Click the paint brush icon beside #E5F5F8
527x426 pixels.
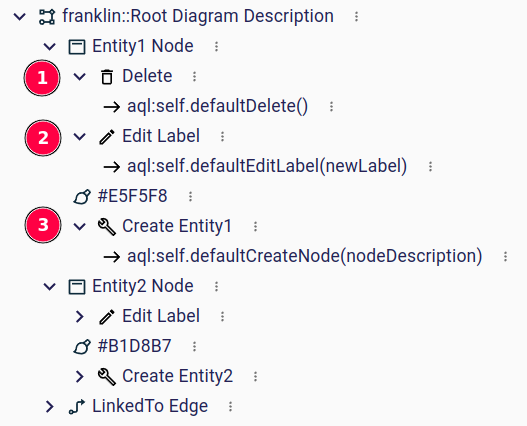coord(82,197)
